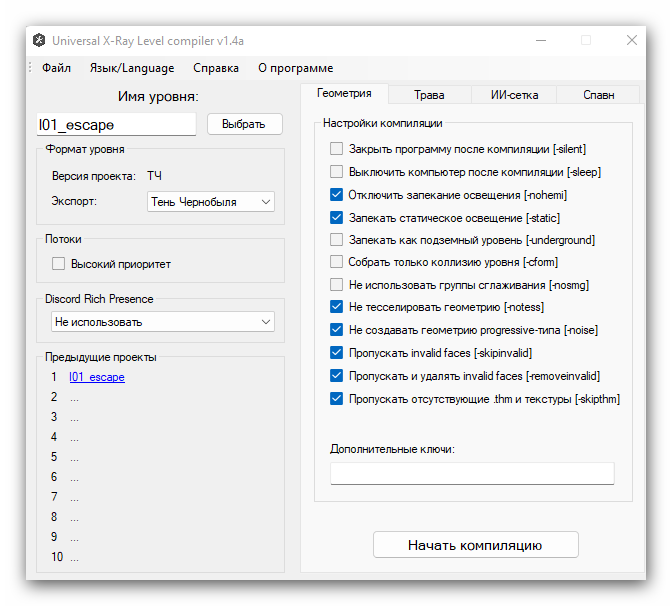The height and width of the screenshot is (606, 672).
Task: Click the Дополнительные ключи input field
Action: tap(472, 474)
